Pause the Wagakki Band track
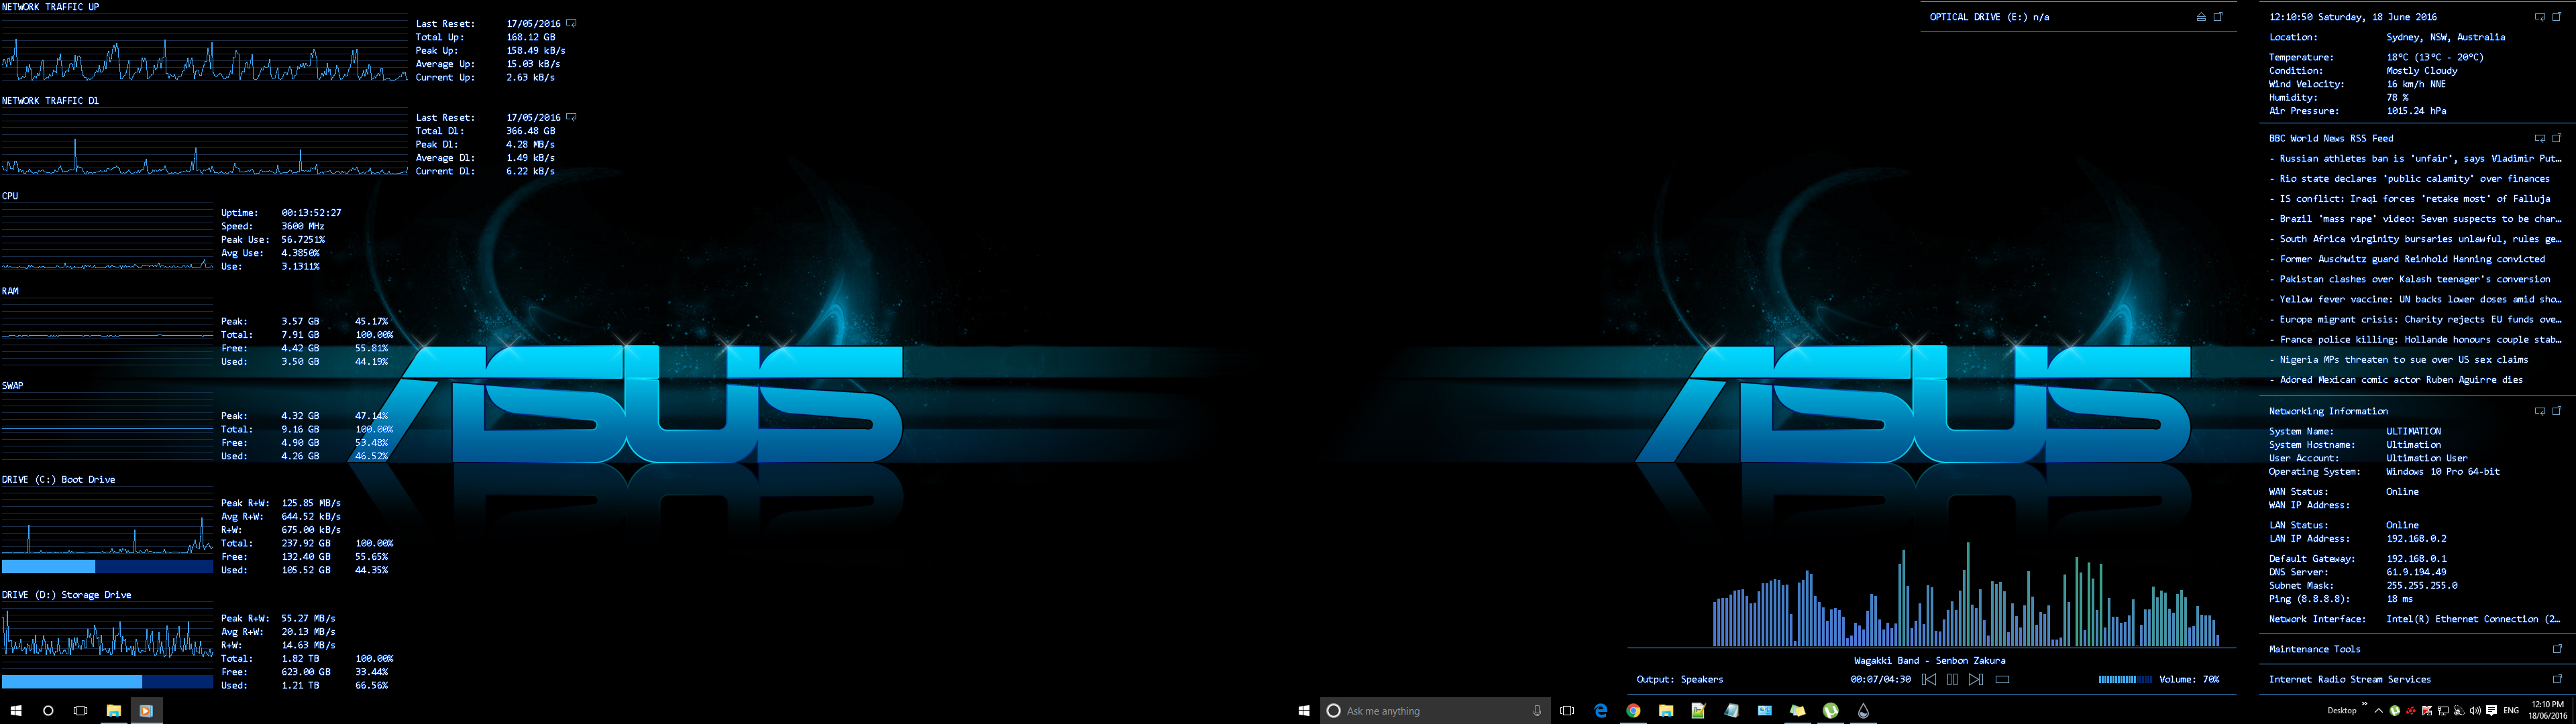Viewport: 2576px width, 724px height. pyautogui.click(x=1952, y=679)
